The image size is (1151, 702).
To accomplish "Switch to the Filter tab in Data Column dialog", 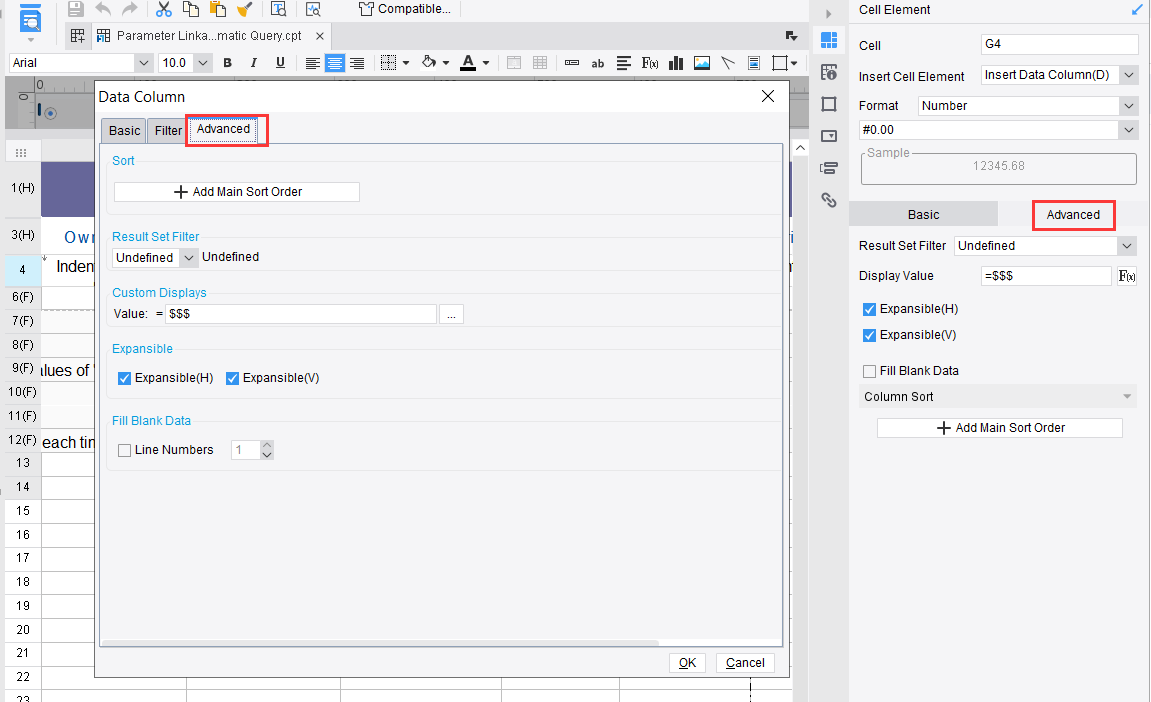I will tap(167, 130).
